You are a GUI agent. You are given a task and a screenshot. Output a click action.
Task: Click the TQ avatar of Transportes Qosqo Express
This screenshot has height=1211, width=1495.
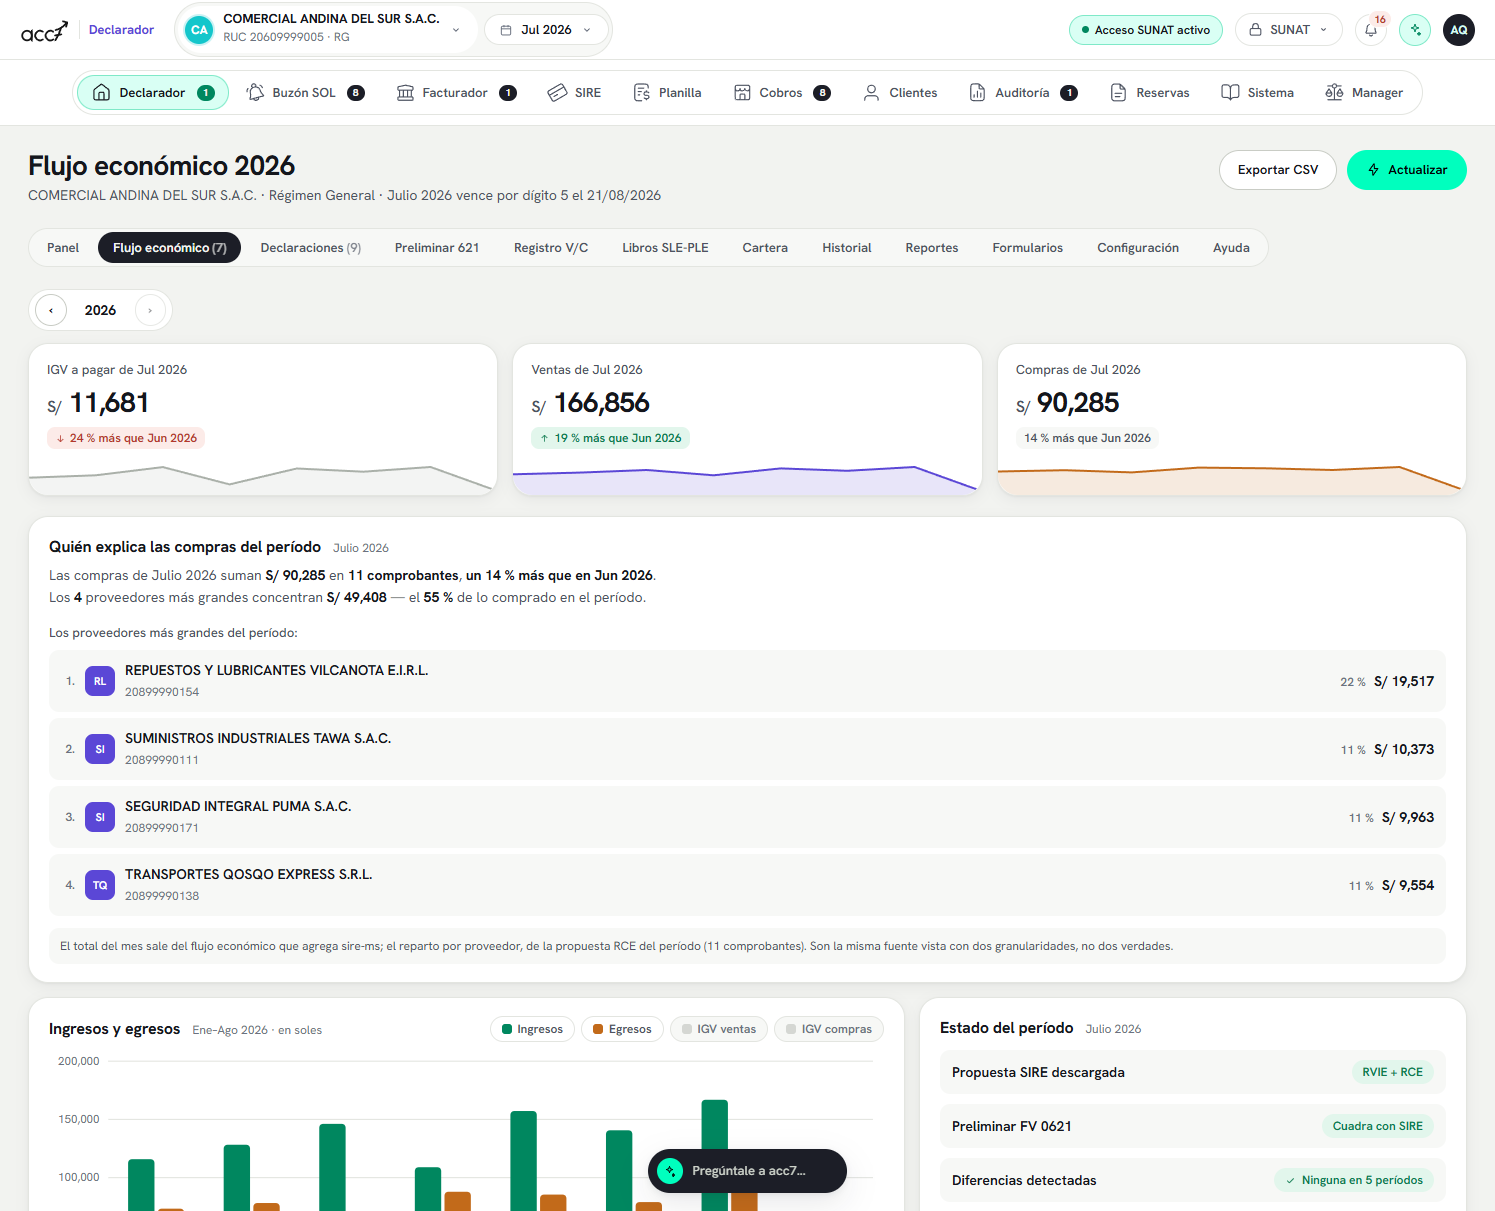point(100,885)
